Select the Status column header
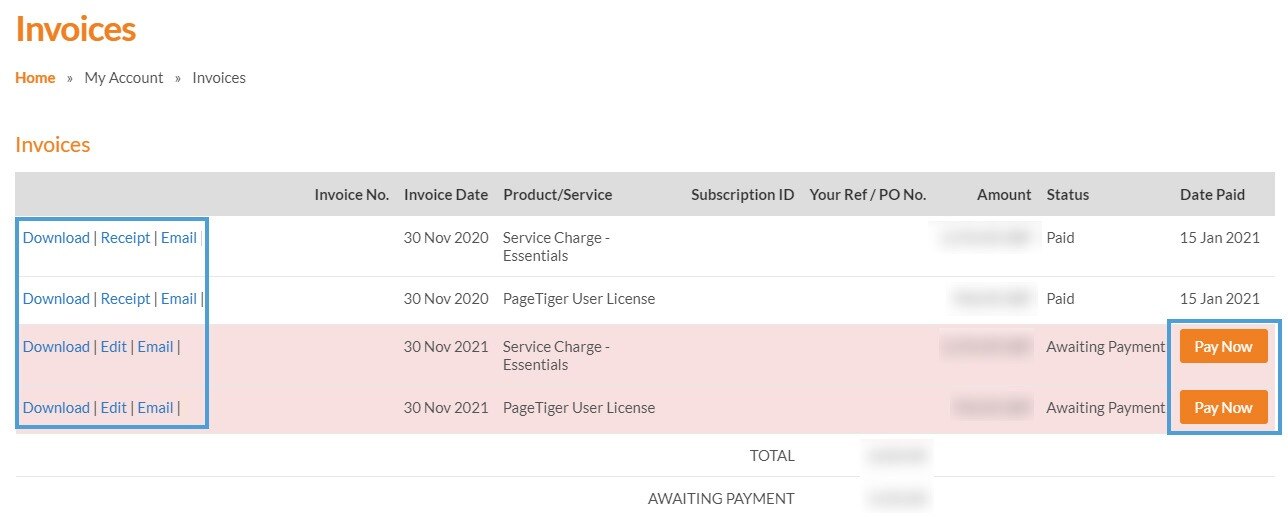The height and width of the screenshot is (517, 1288). (x=1068, y=195)
